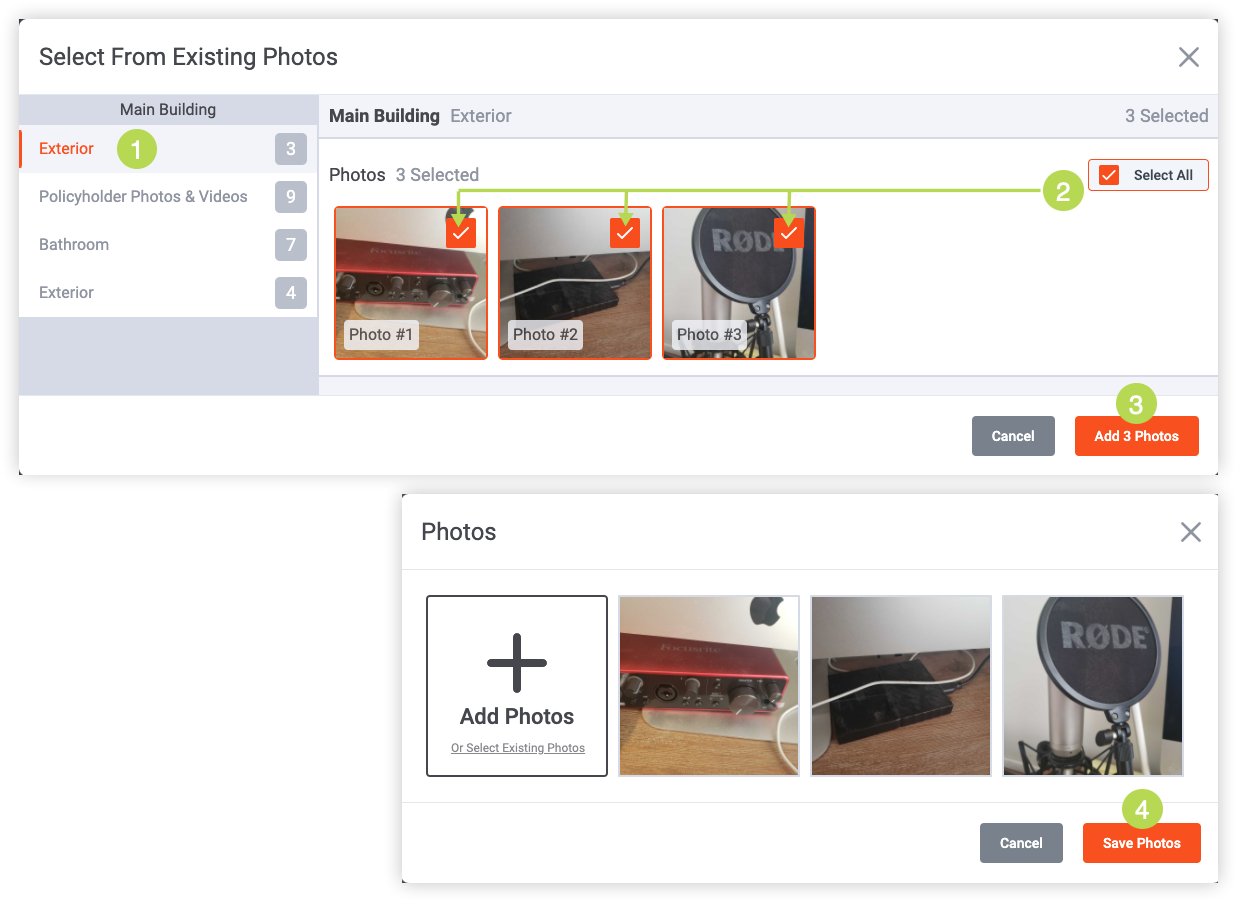Cancel the Photos dialog
Screen dimensions: 1237x902
[x=1021, y=843]
